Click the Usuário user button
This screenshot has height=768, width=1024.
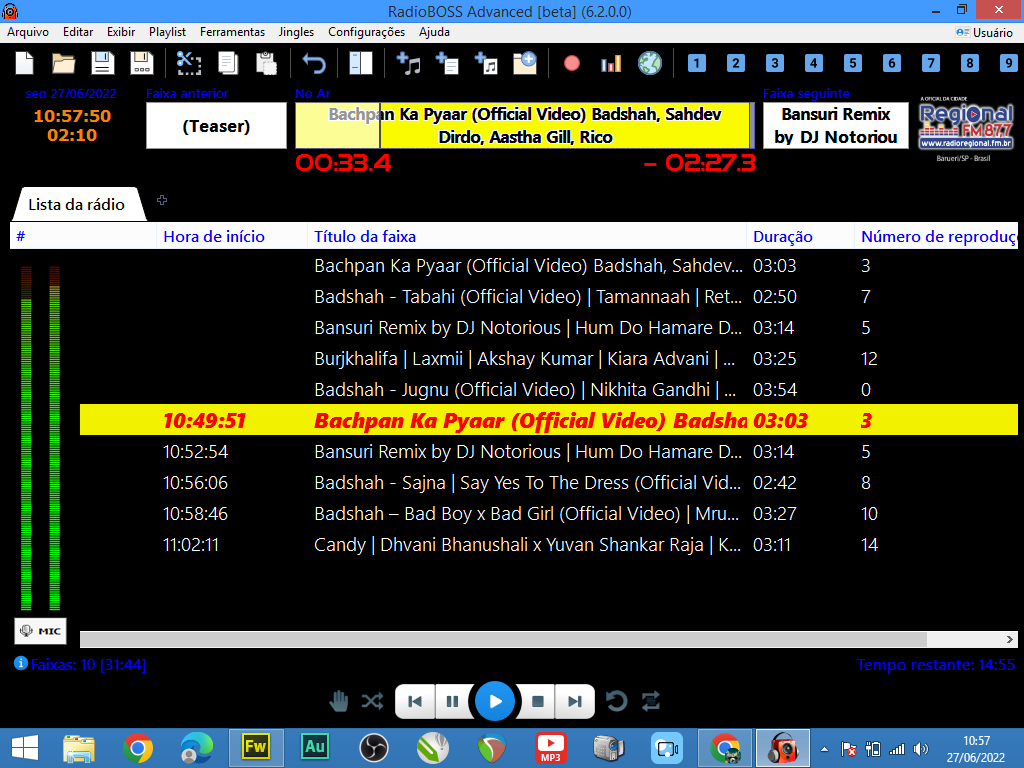(984, 32)
